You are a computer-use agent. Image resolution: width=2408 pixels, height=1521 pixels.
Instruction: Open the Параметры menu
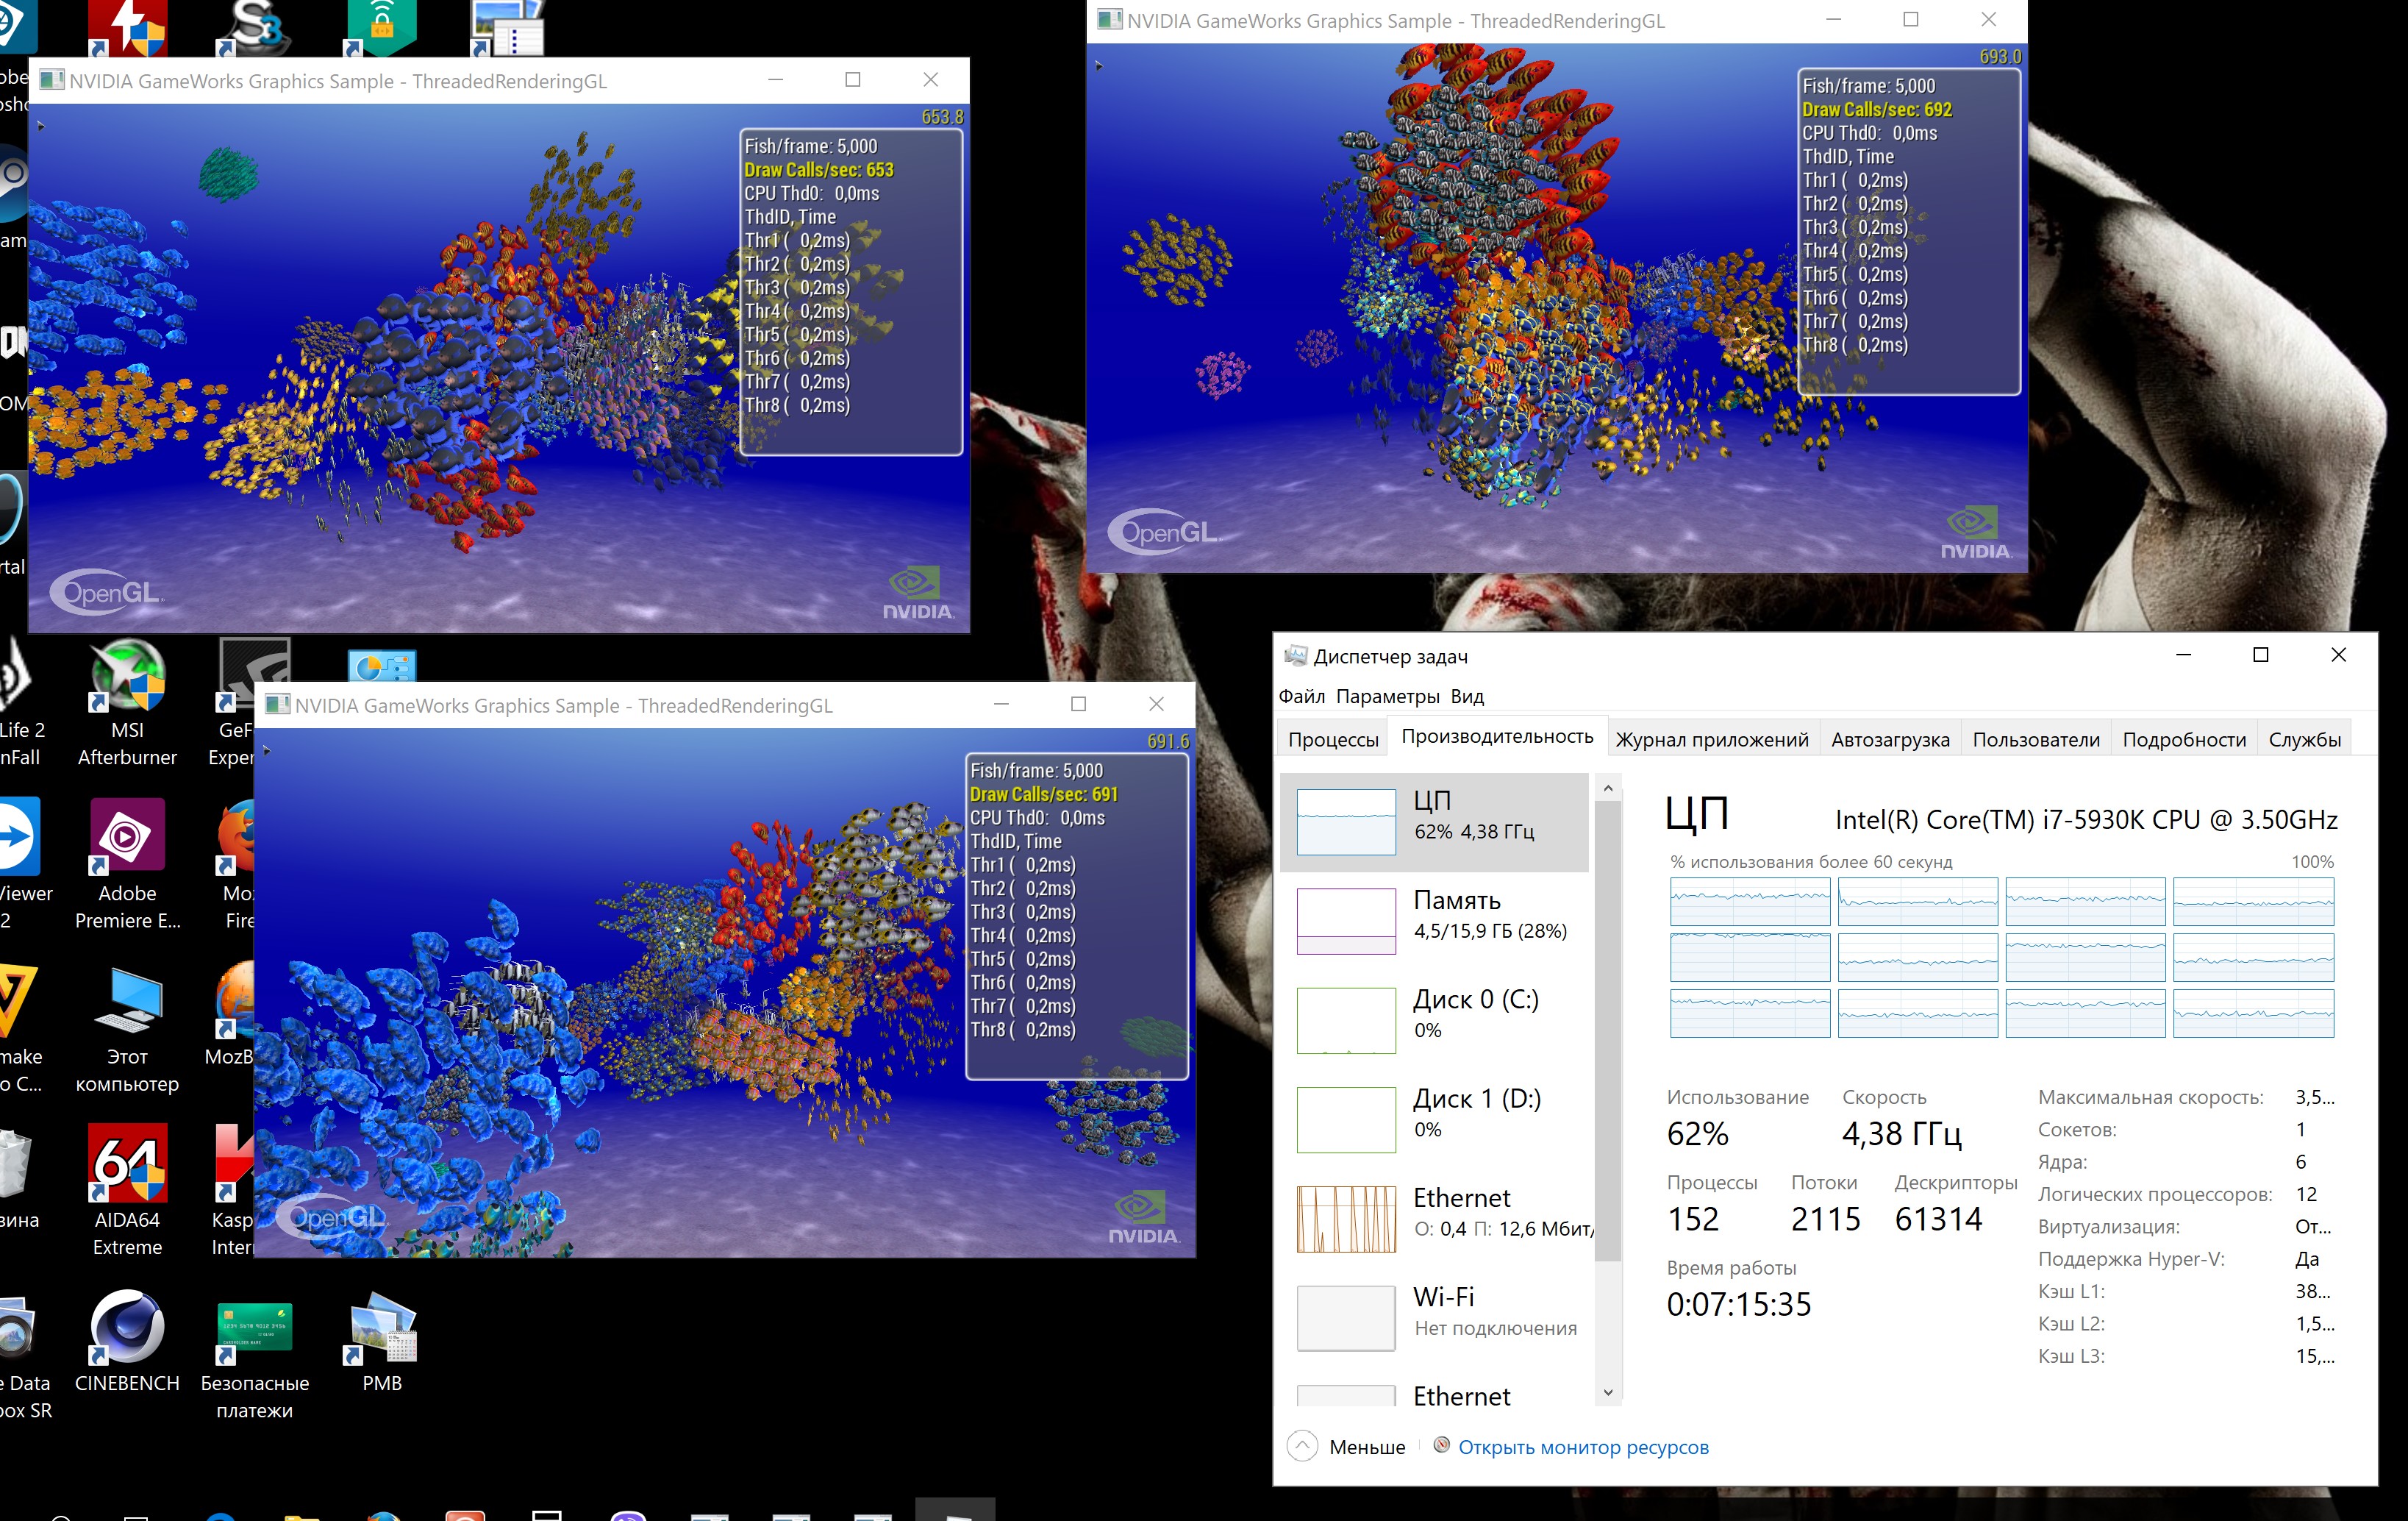pos(1387,696)
